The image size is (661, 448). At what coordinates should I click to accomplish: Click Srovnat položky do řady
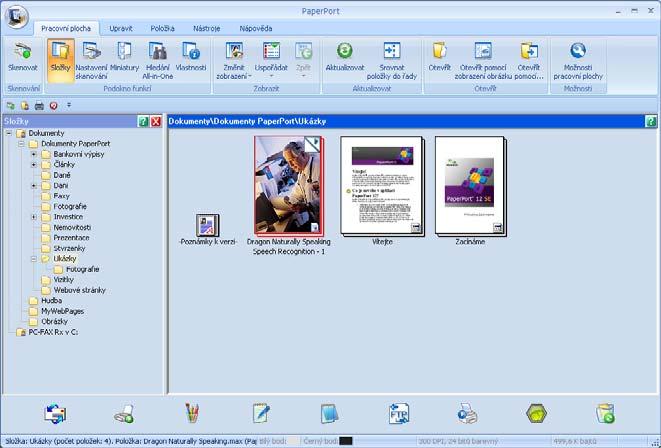(x=392, y=60)
